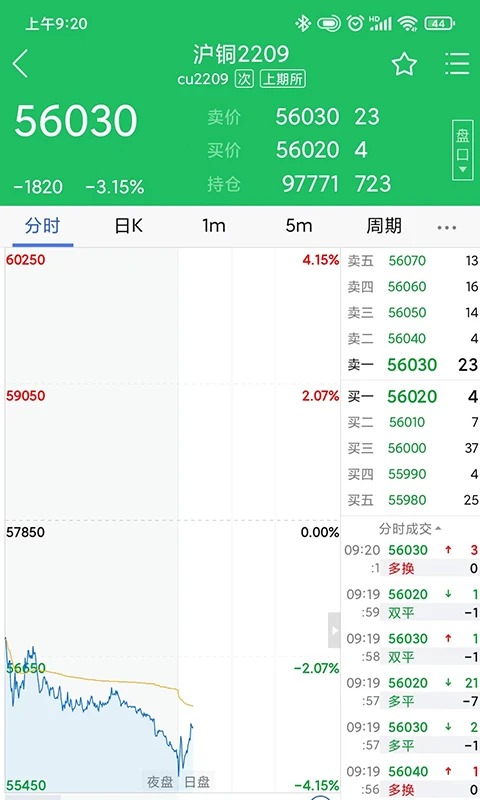The height and width of the screenshot is (800, 480).
Task: Tap the large last price 56030
Action: [76, 121]
